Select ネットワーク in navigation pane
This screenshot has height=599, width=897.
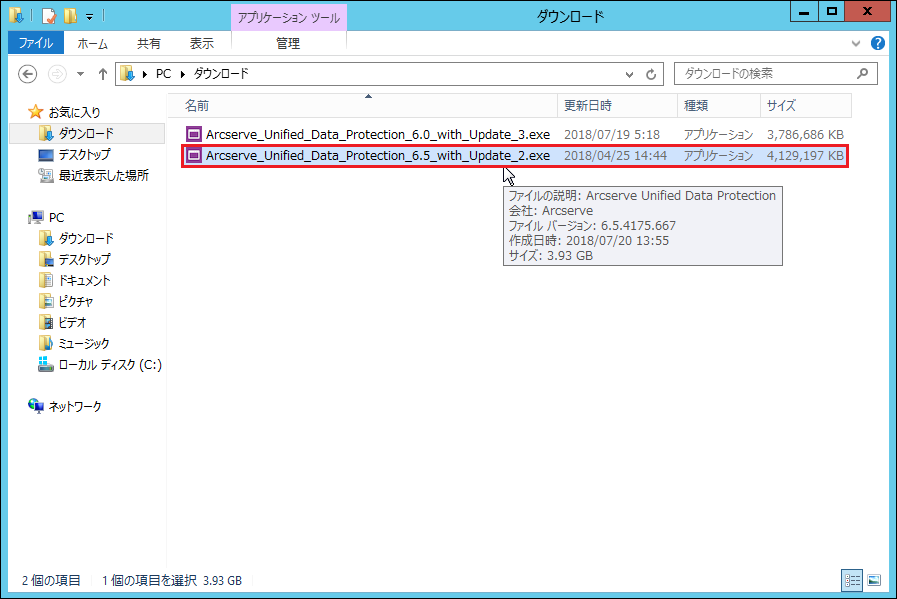75,406
